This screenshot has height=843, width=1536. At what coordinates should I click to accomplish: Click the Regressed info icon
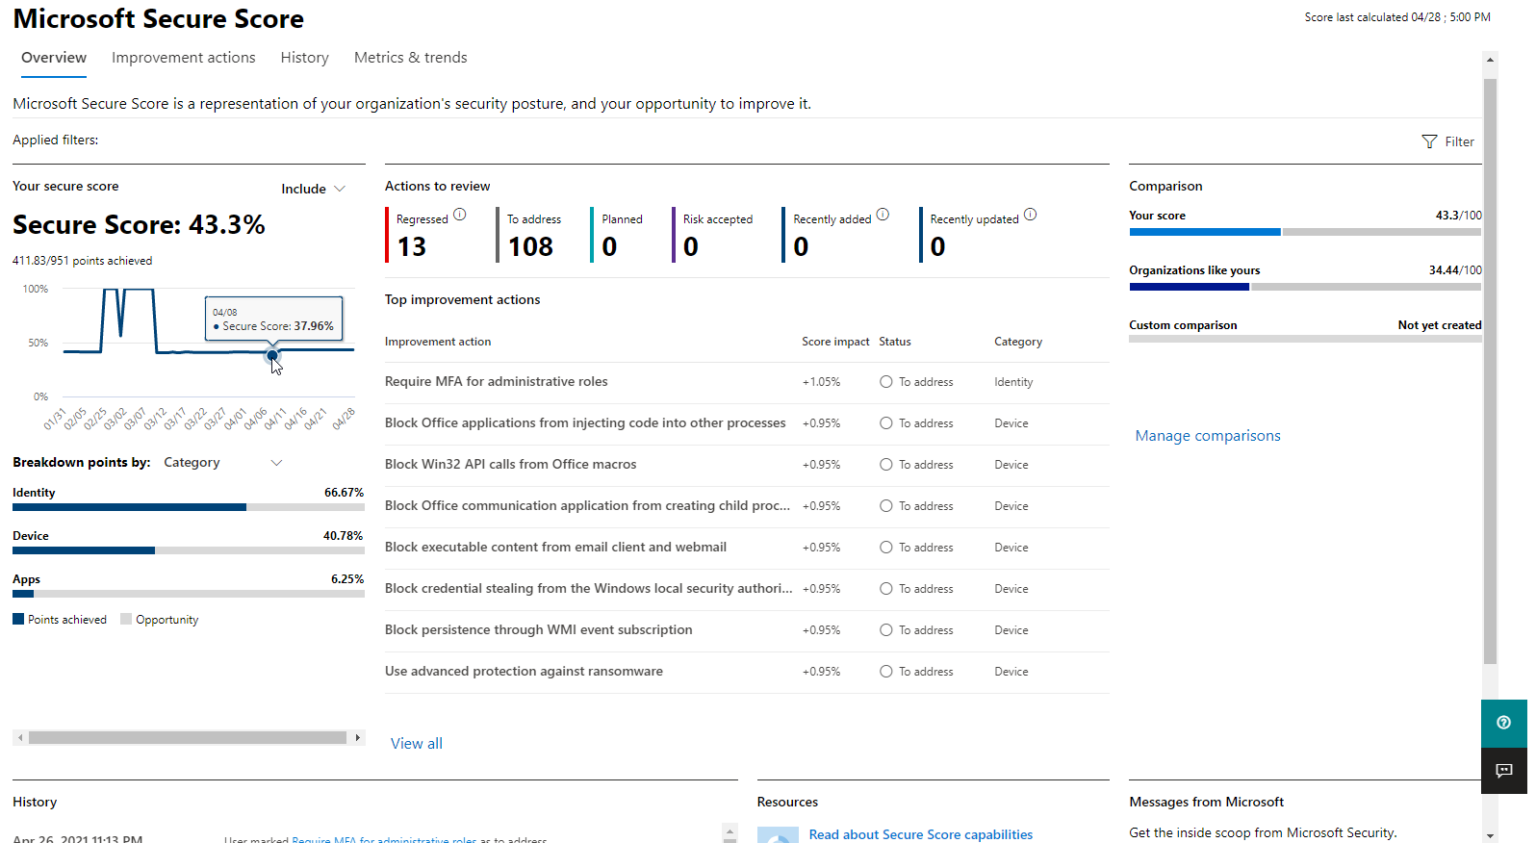(x=460, y=213)
